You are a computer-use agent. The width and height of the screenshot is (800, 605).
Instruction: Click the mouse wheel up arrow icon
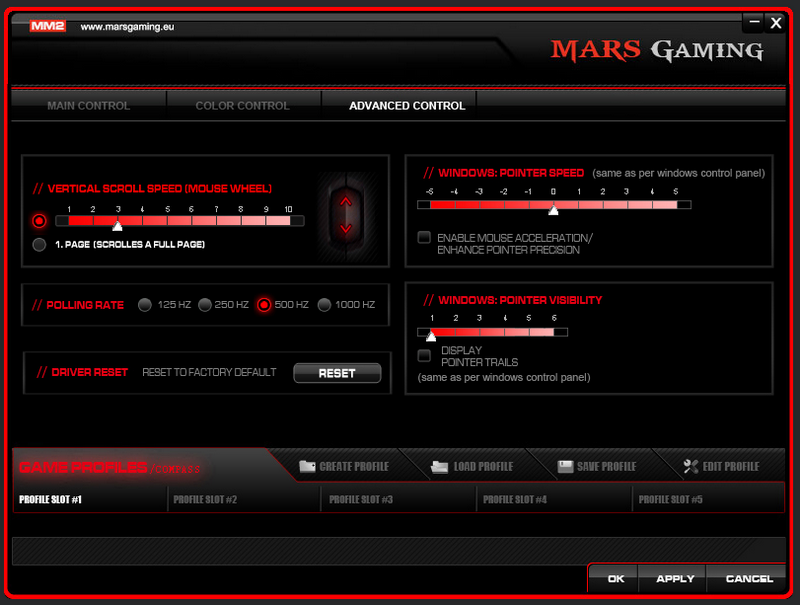[346, 201]
